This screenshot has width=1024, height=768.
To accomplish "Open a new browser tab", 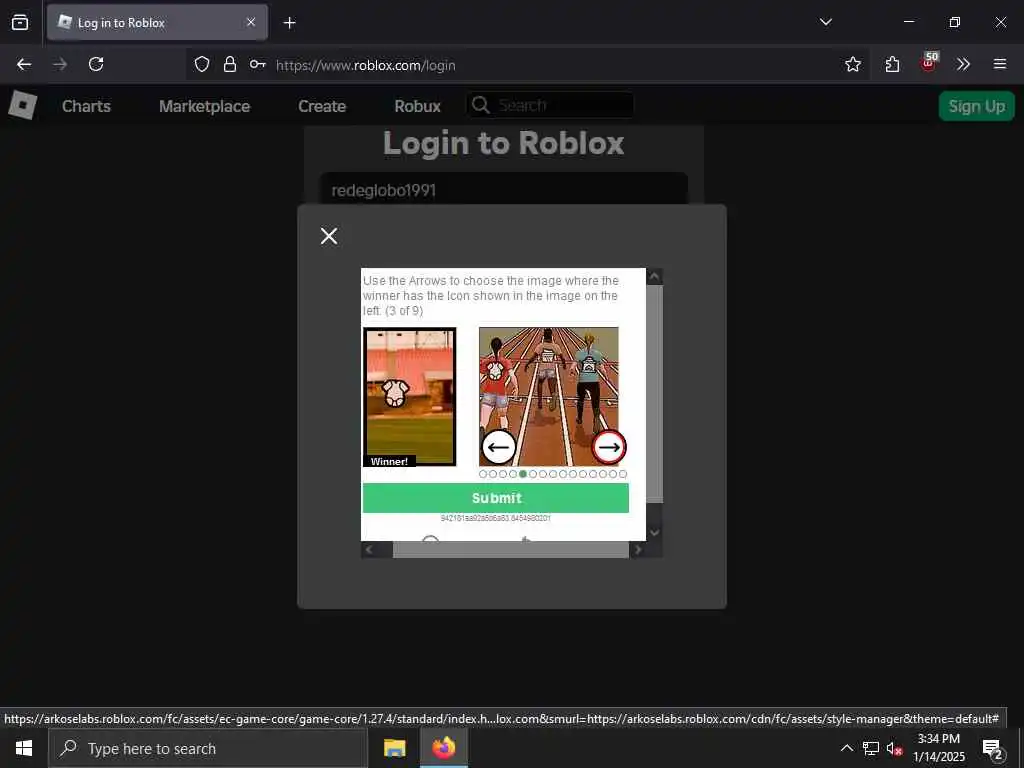I will pos(289,23).
